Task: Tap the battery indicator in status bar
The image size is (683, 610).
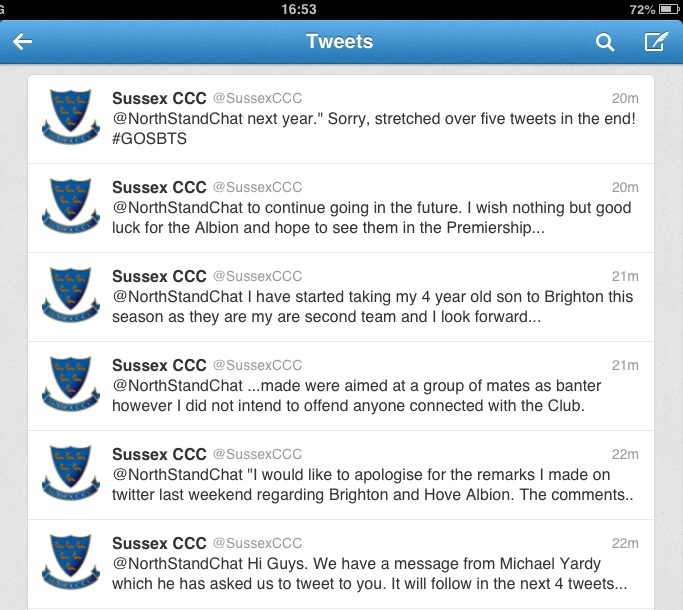Action: pyautogui.click(x=669, y=9)
